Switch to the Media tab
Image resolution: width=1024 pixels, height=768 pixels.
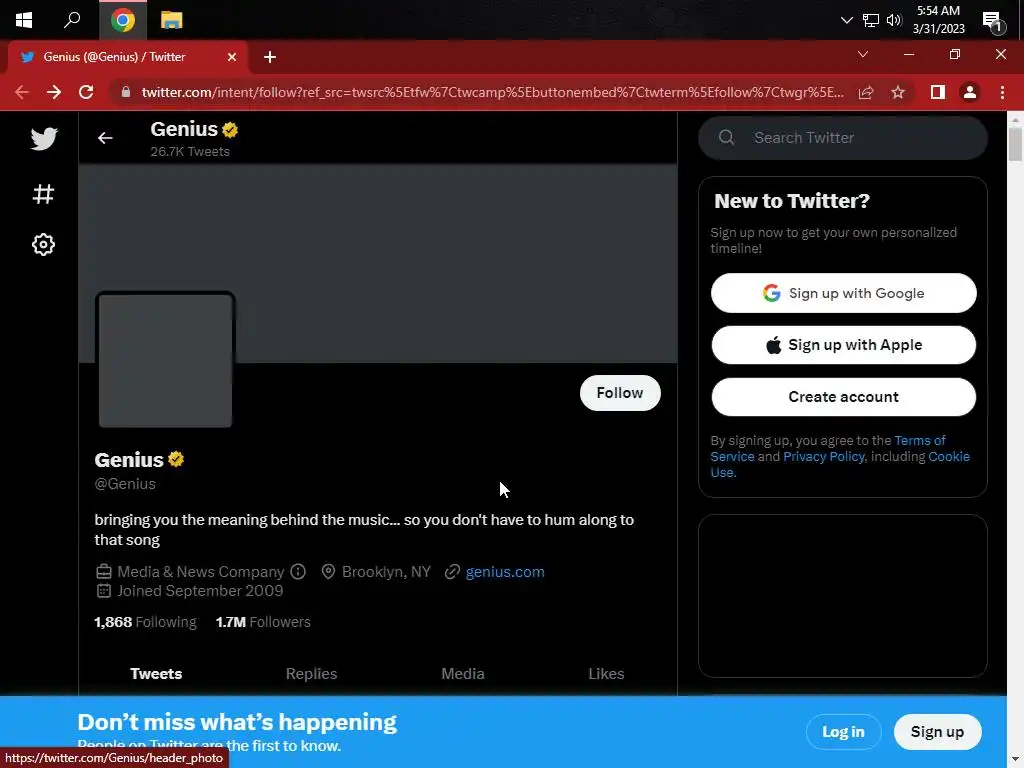463,674
